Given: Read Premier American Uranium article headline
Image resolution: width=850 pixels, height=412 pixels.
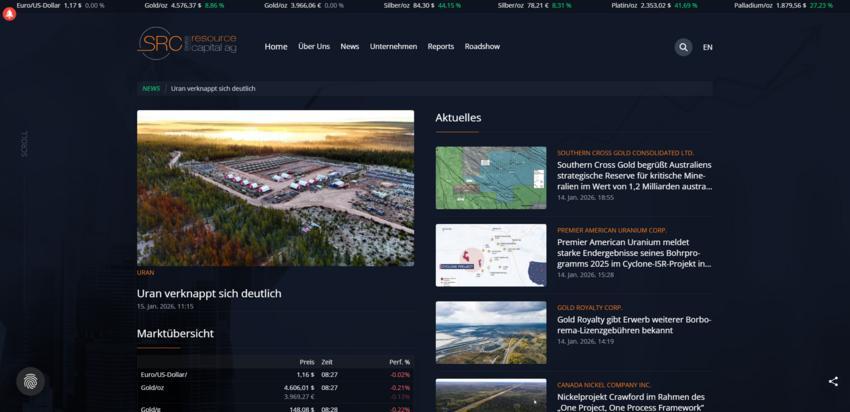Looking at the screenshot, I should click(x=634, y=253).
